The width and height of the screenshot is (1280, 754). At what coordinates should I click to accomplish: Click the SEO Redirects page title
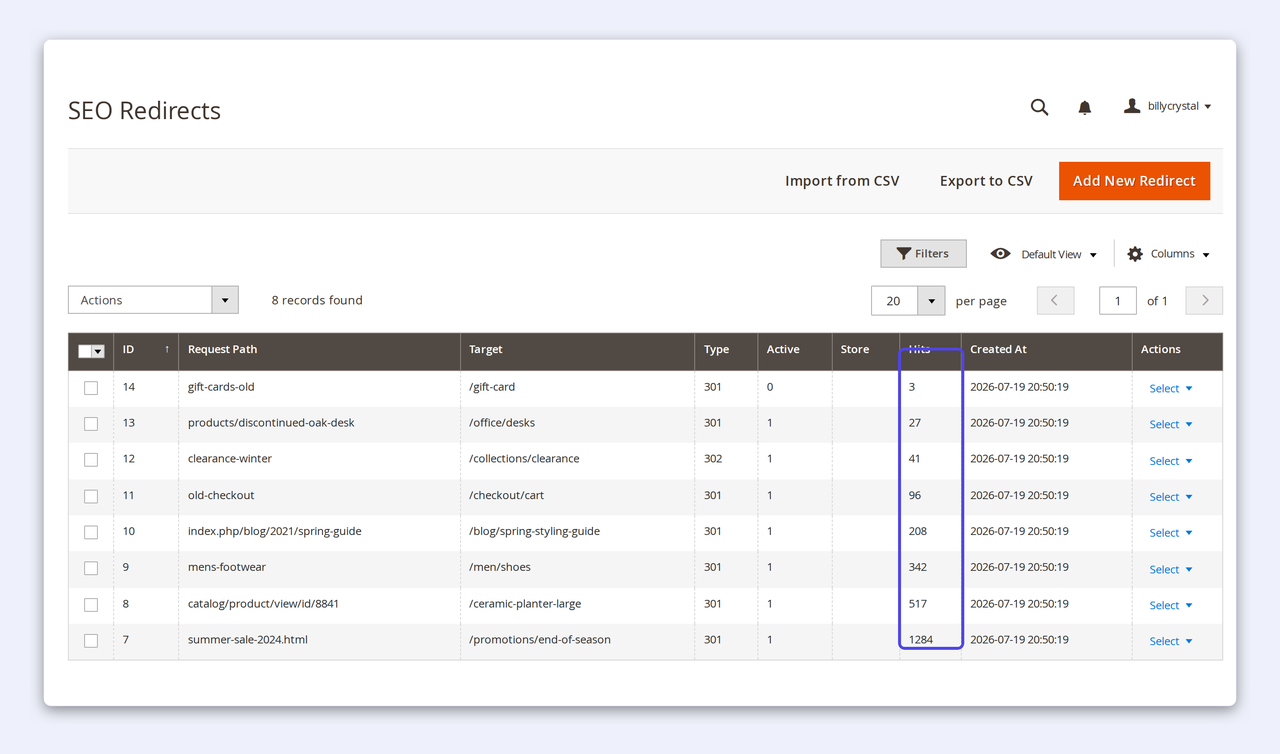point(144,110)
